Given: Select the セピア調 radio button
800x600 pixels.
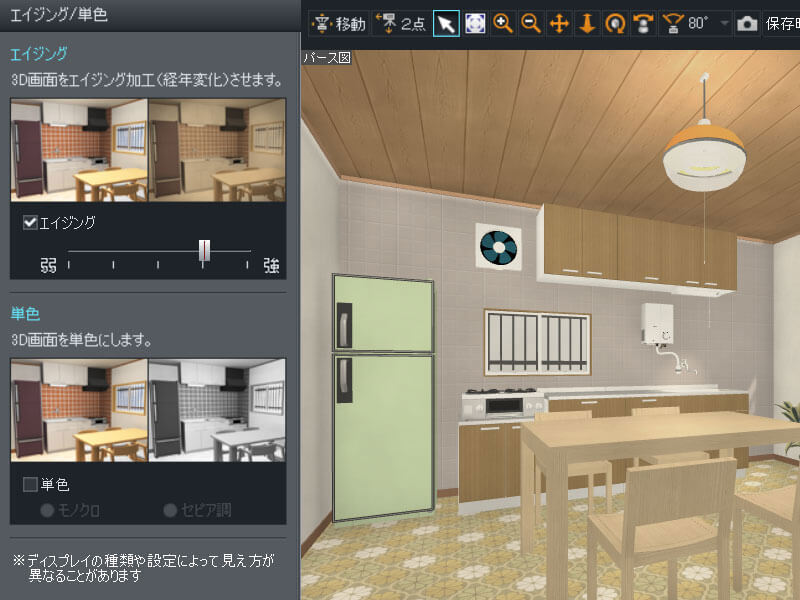Looking at the screenshot, I should pyautogui.click(x=171, y=511).
